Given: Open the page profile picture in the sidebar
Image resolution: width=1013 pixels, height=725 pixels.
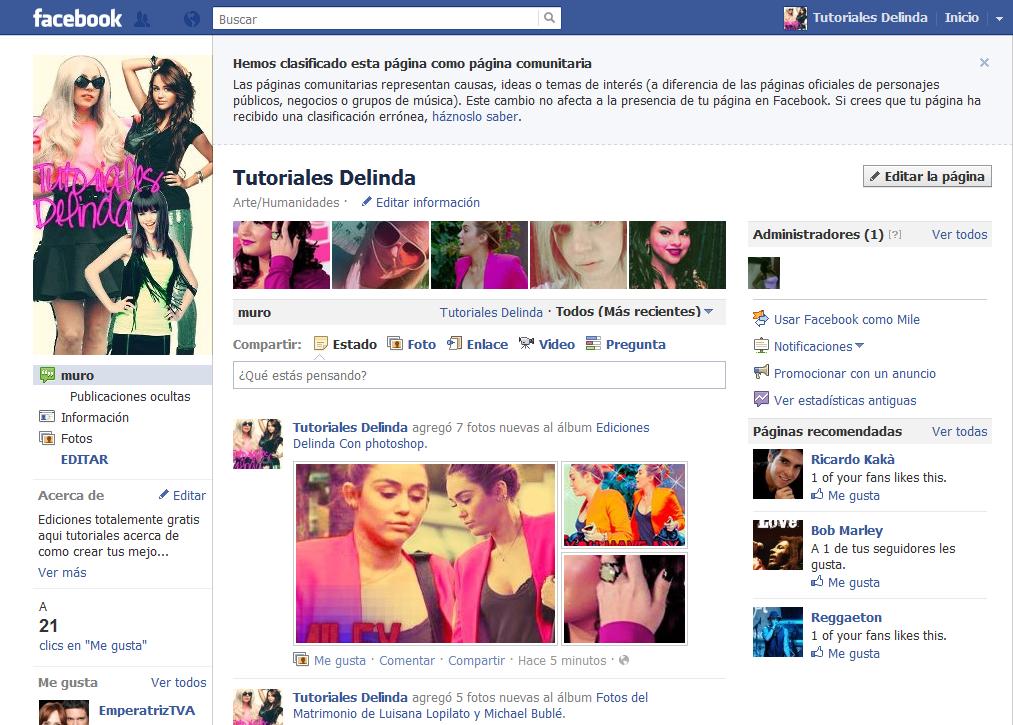Looking at the screenshot, I should pos(123,205).
